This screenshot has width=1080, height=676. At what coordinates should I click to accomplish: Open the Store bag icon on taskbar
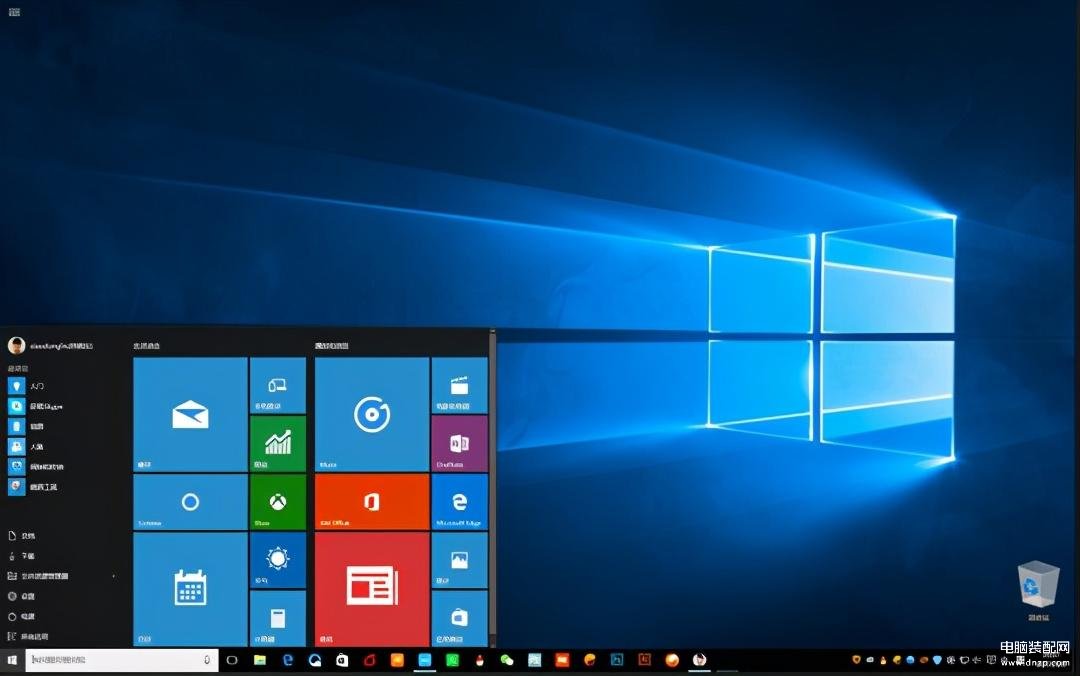pos(342,660)
